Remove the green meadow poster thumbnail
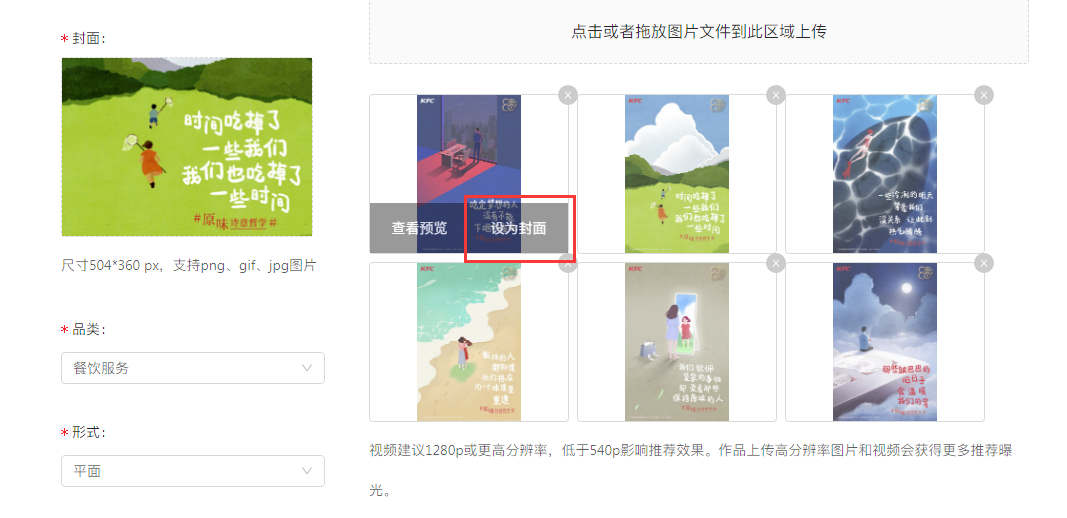This screenshot has height=518, width=1067. click(776, 95)
